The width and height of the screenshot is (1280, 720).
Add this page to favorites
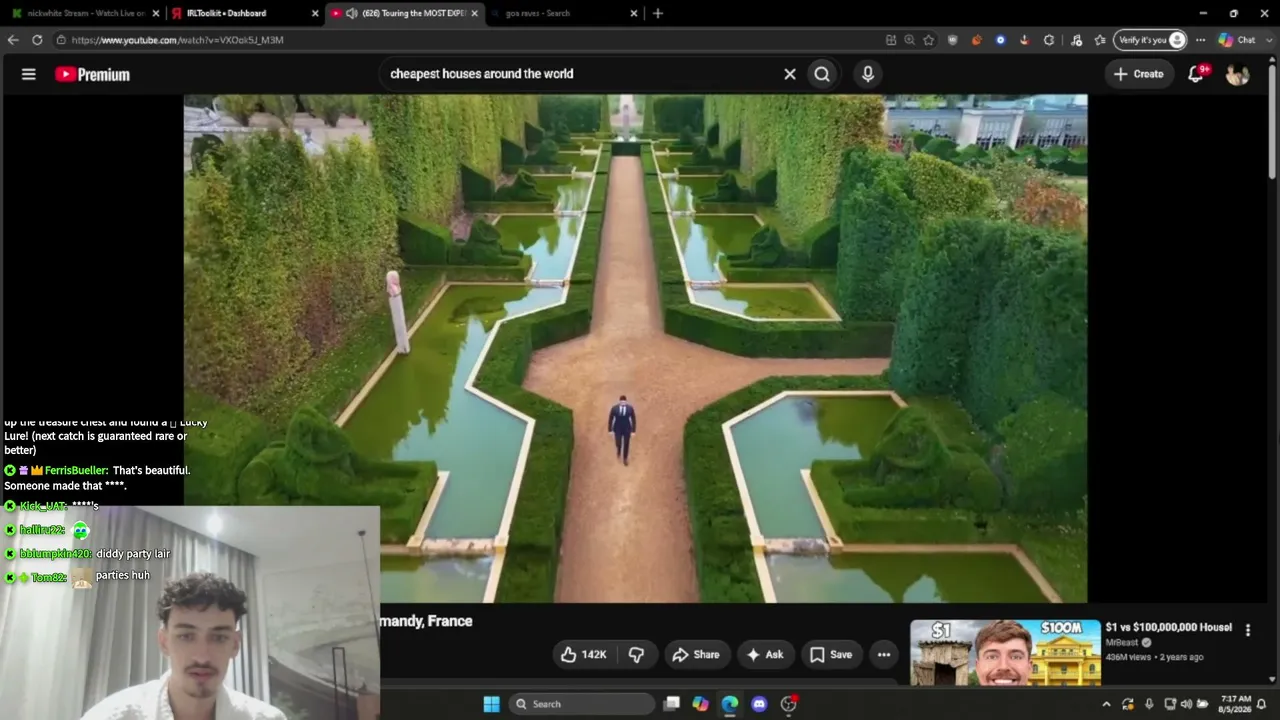pos(929,40)
